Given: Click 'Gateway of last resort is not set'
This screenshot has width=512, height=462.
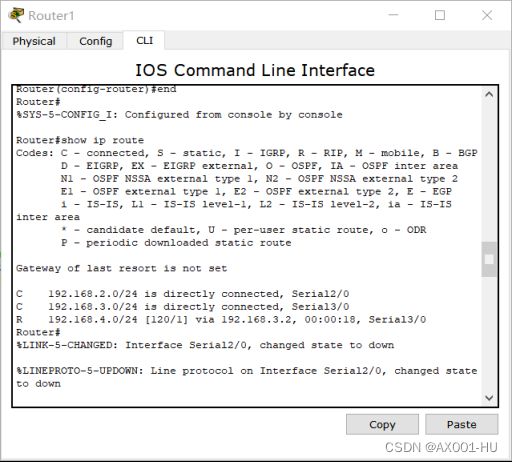Looking at the screenshot, I should click(121, 268).
